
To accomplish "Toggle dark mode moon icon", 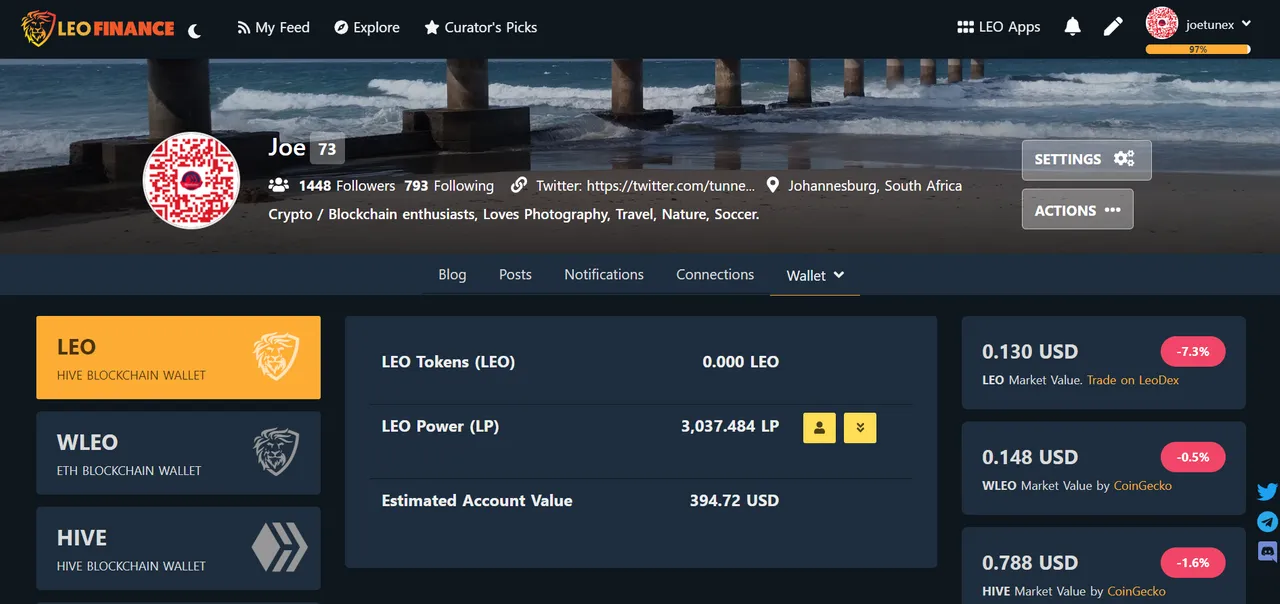I will click(x=195, y=30).
